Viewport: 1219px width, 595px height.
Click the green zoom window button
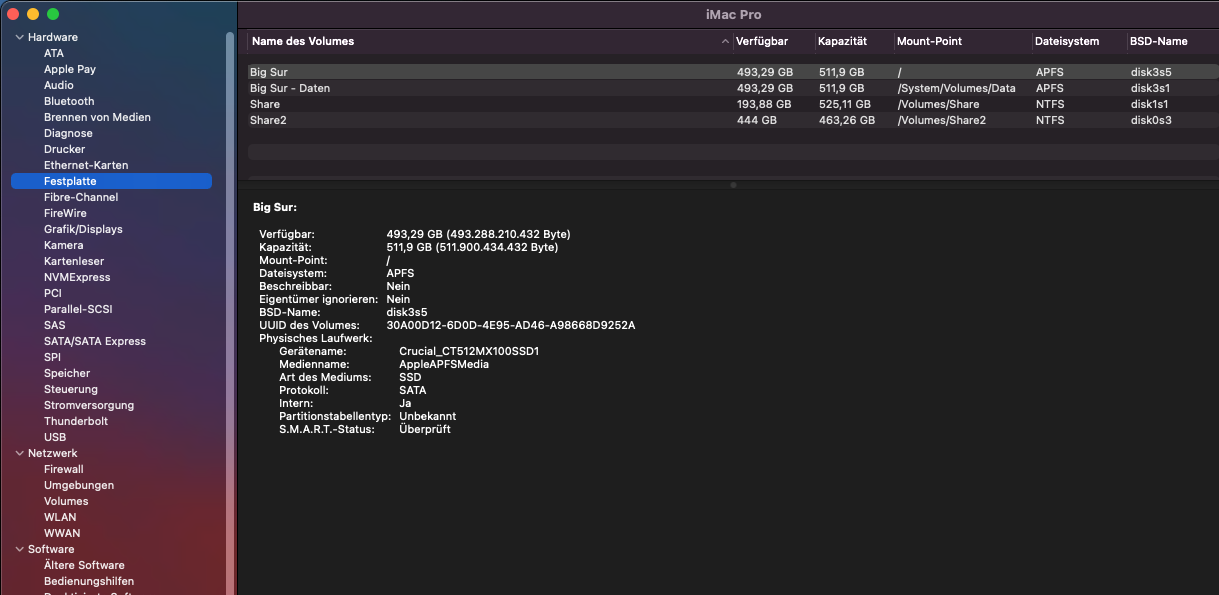tap(53, 14)
